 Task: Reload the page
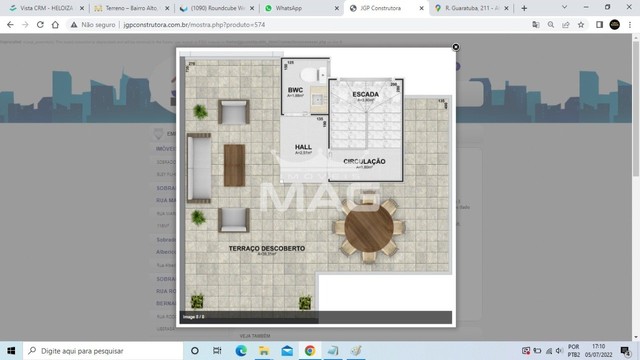pos(40,25)
